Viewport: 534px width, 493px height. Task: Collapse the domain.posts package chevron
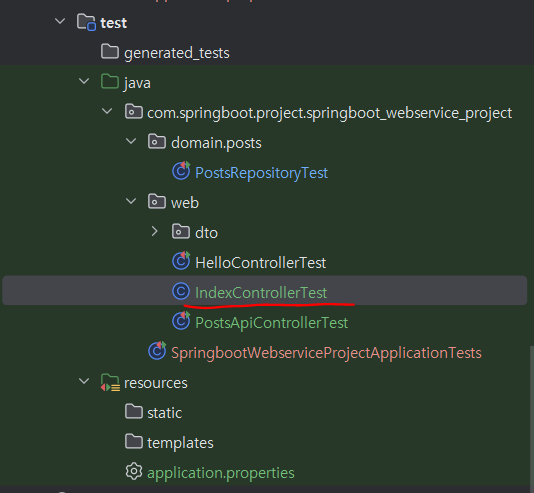coord(131,141)
